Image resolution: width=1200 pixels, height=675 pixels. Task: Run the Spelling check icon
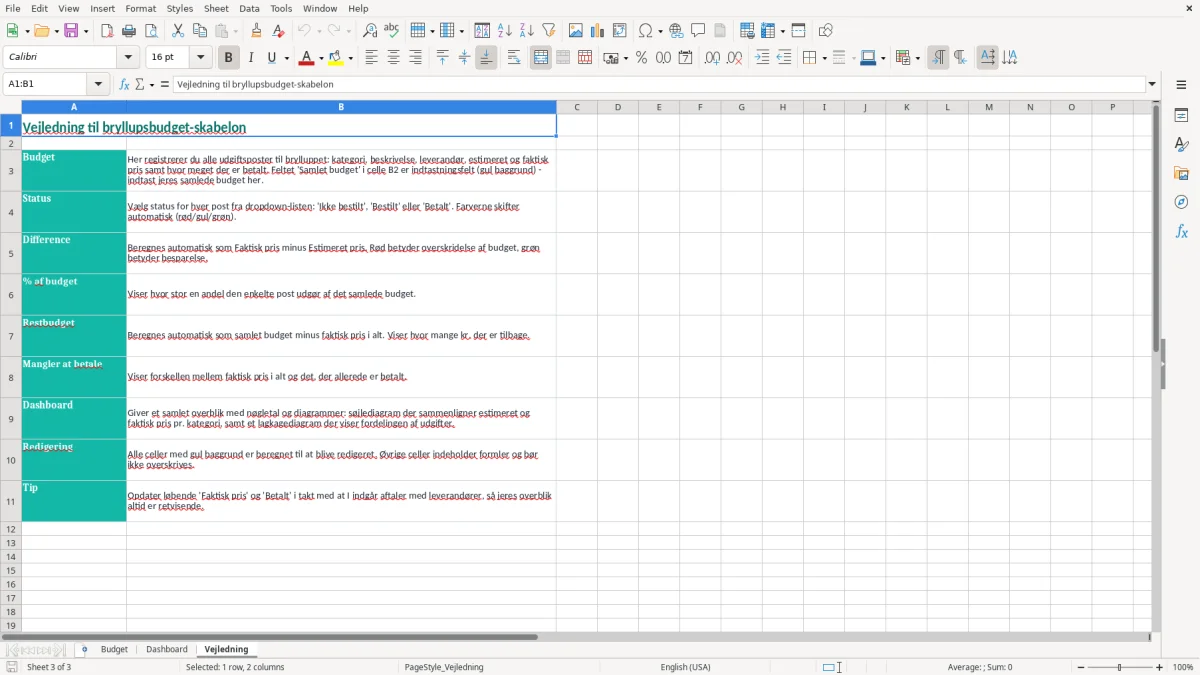[x=391, y=31]
